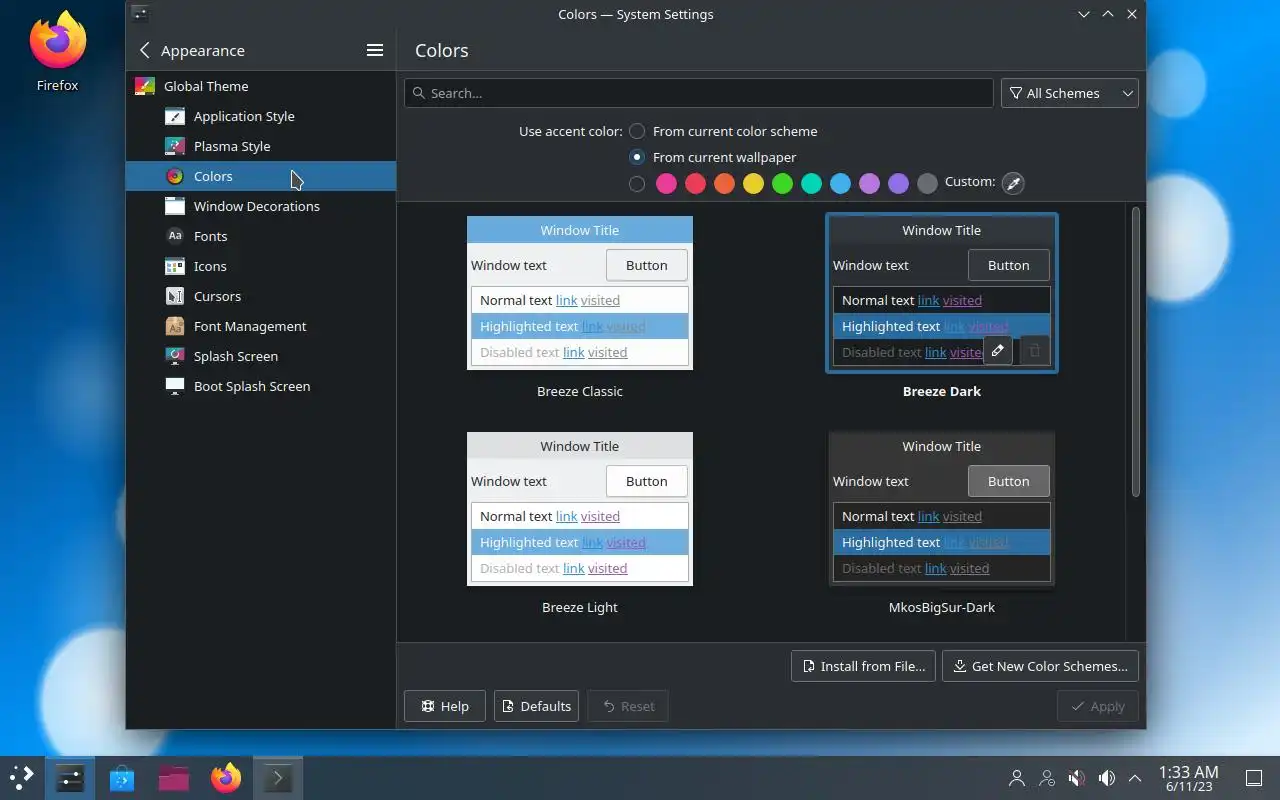Viewport: 1280px width, 800px height.
Task: Choose the light blue accent color
Action: 840,183
